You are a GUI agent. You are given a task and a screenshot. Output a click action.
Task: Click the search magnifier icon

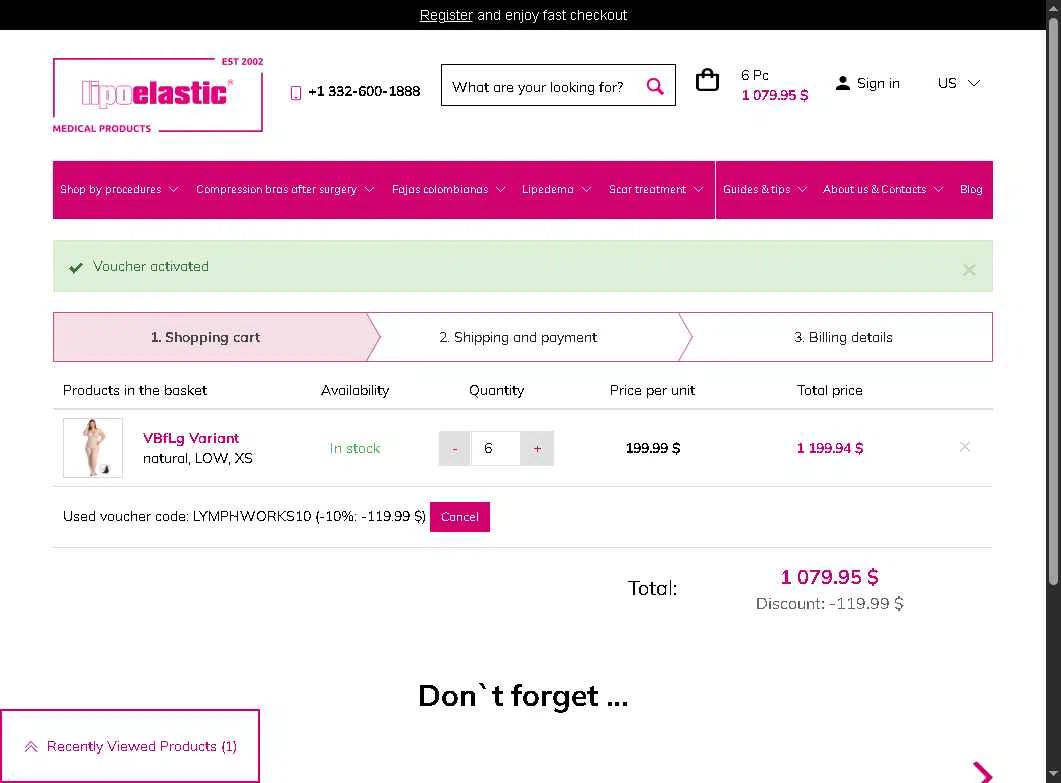(x=654, y=86)
